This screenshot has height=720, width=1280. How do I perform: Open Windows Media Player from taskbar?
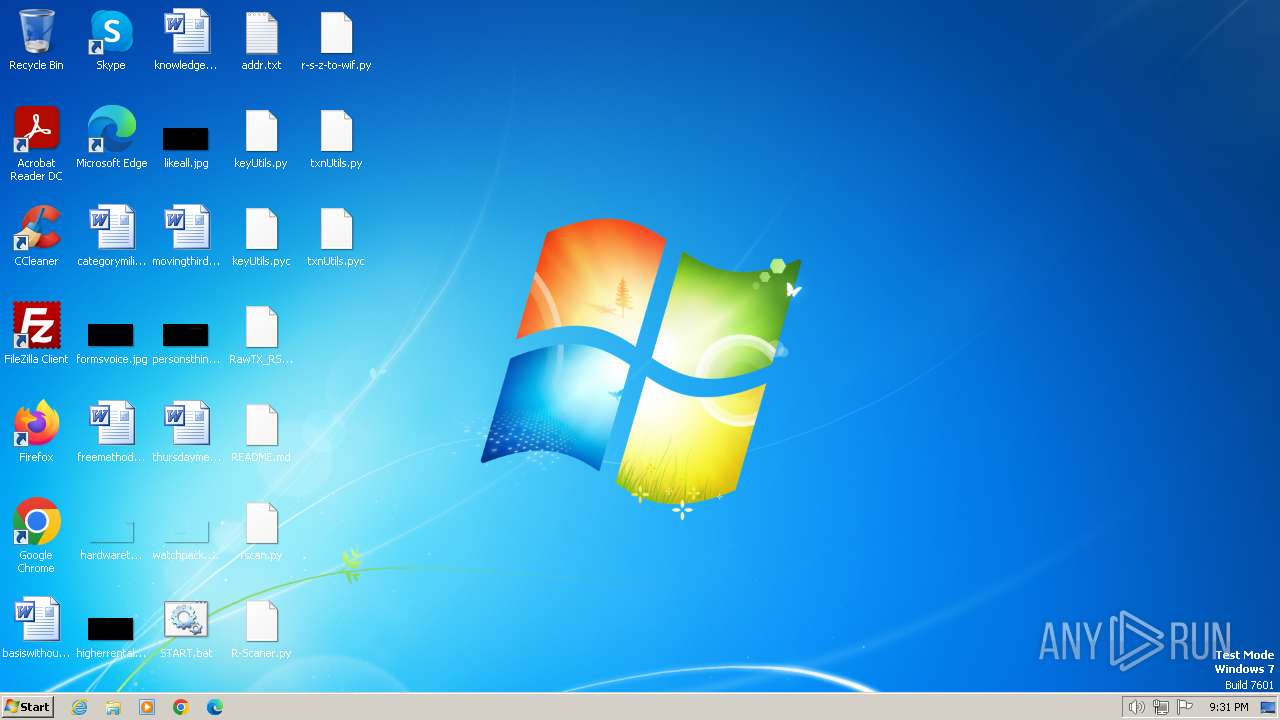point(147,707)
